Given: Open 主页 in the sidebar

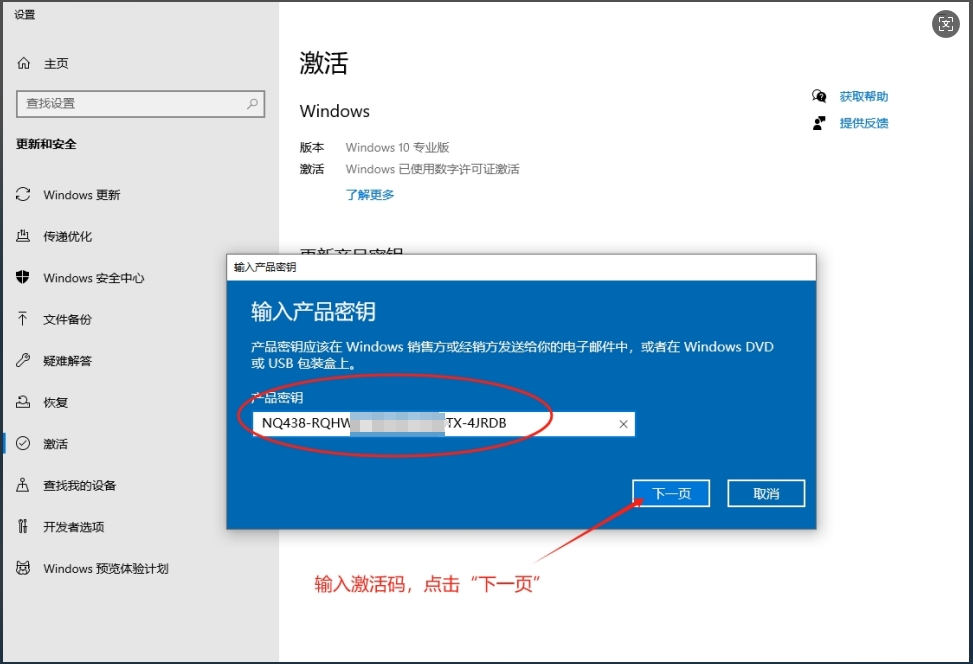Looking at the screenshot, I should 56,63.
